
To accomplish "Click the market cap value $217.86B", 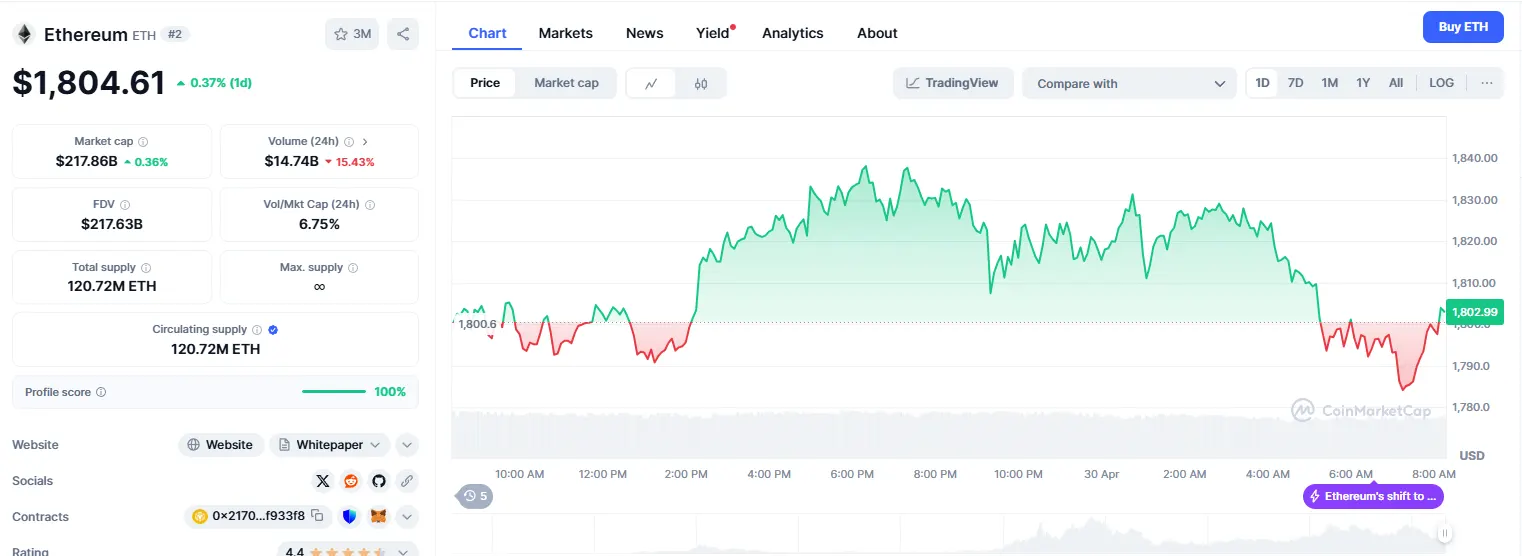I will point(87,161).
